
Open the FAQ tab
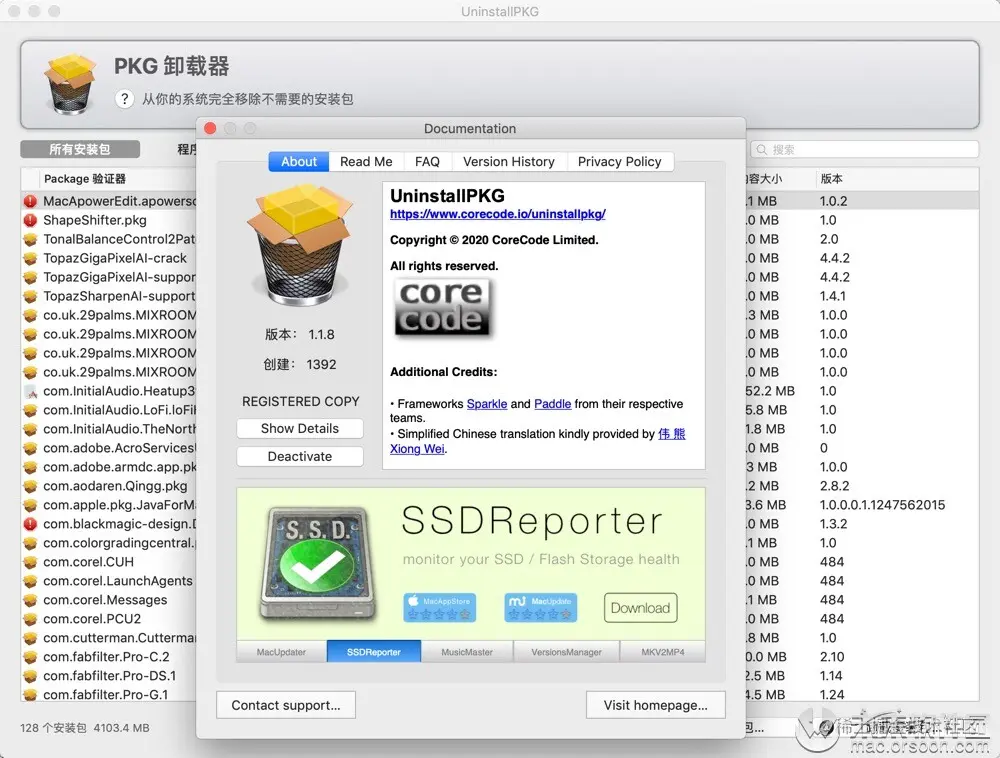[427, 162]
